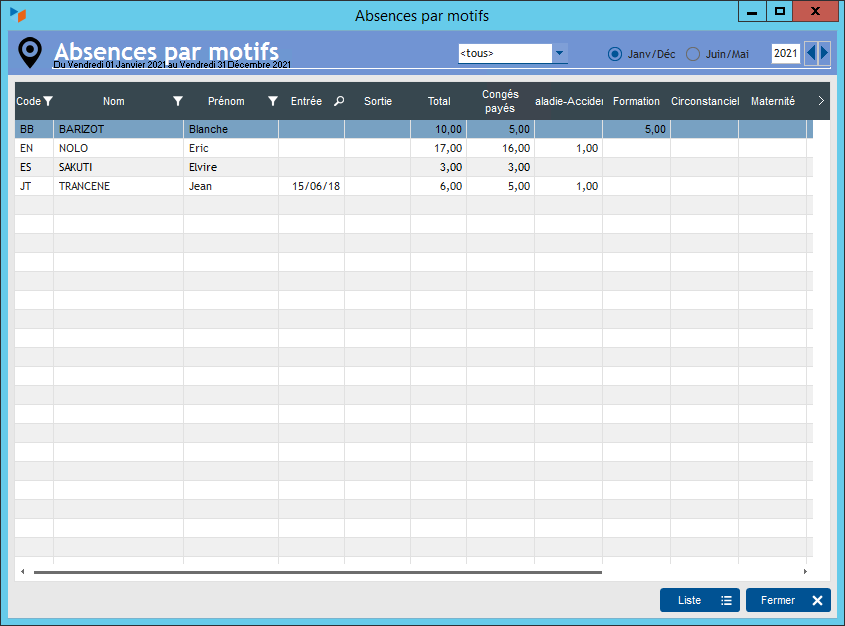The image size is (845, 626).
Task: Select the Juin/Mai period radio button
Action: [692, 54]
